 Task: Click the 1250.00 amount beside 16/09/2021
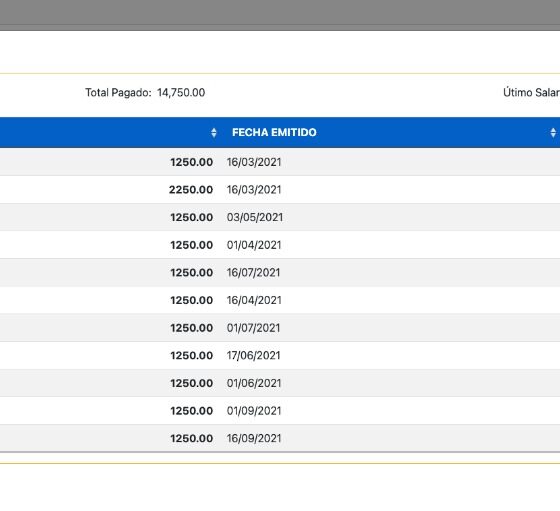pyautogui.click(x=191, y=438)
